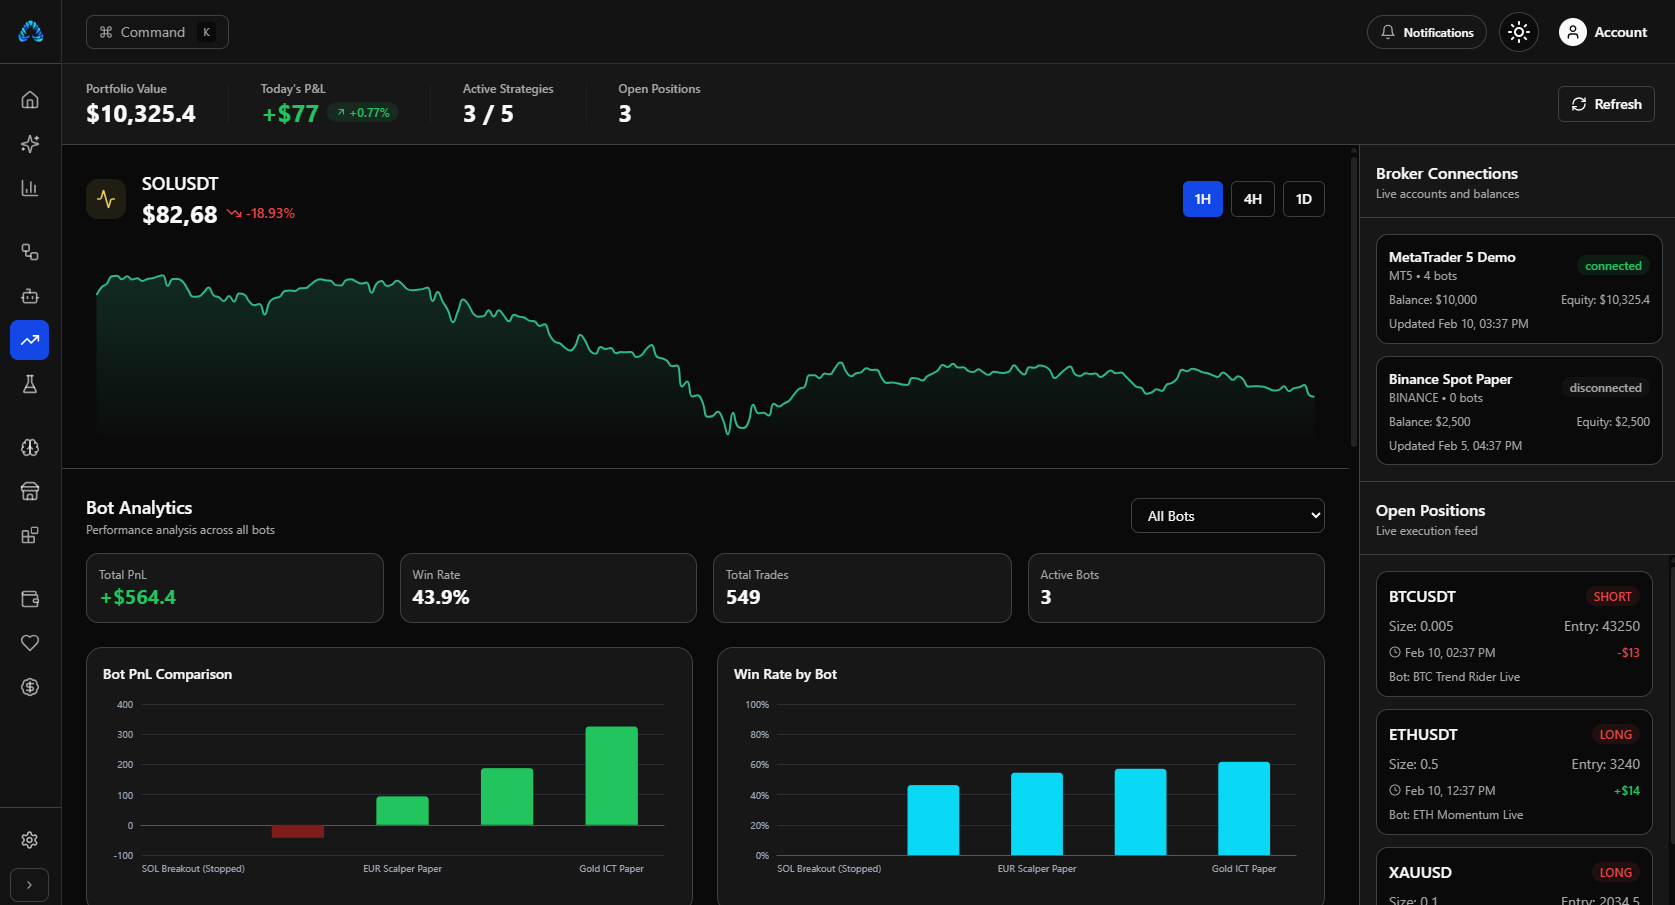Viewport: 1675px width, 905px height.
Task: Click the SOLUSDT price line chart
Action: coord(705,355)
